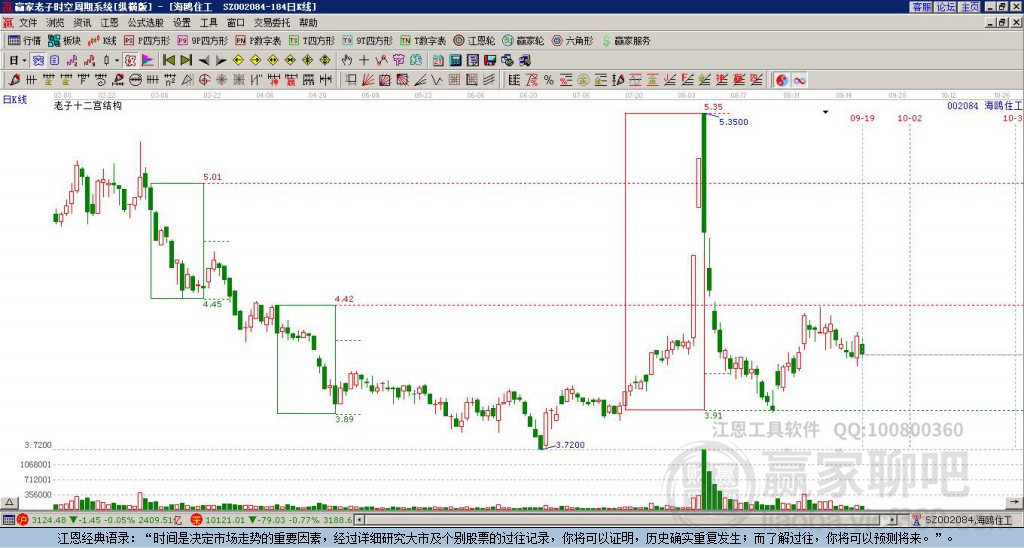
Task: Select the red fan lines tool
Action: pos(368,80)
